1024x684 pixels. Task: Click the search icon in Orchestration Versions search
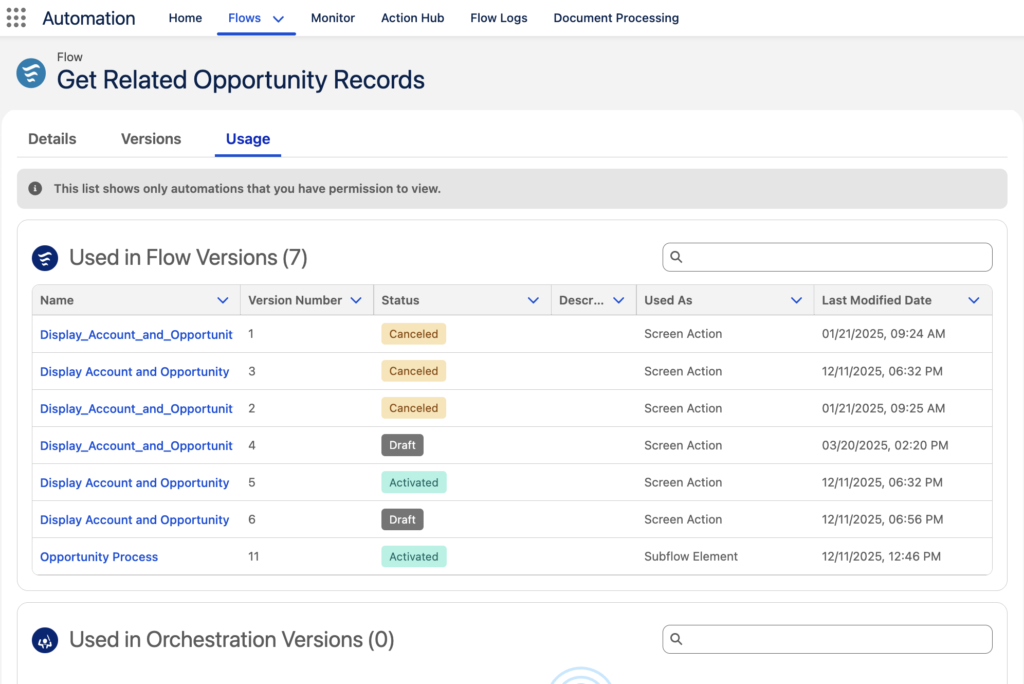tap(676, 639)
